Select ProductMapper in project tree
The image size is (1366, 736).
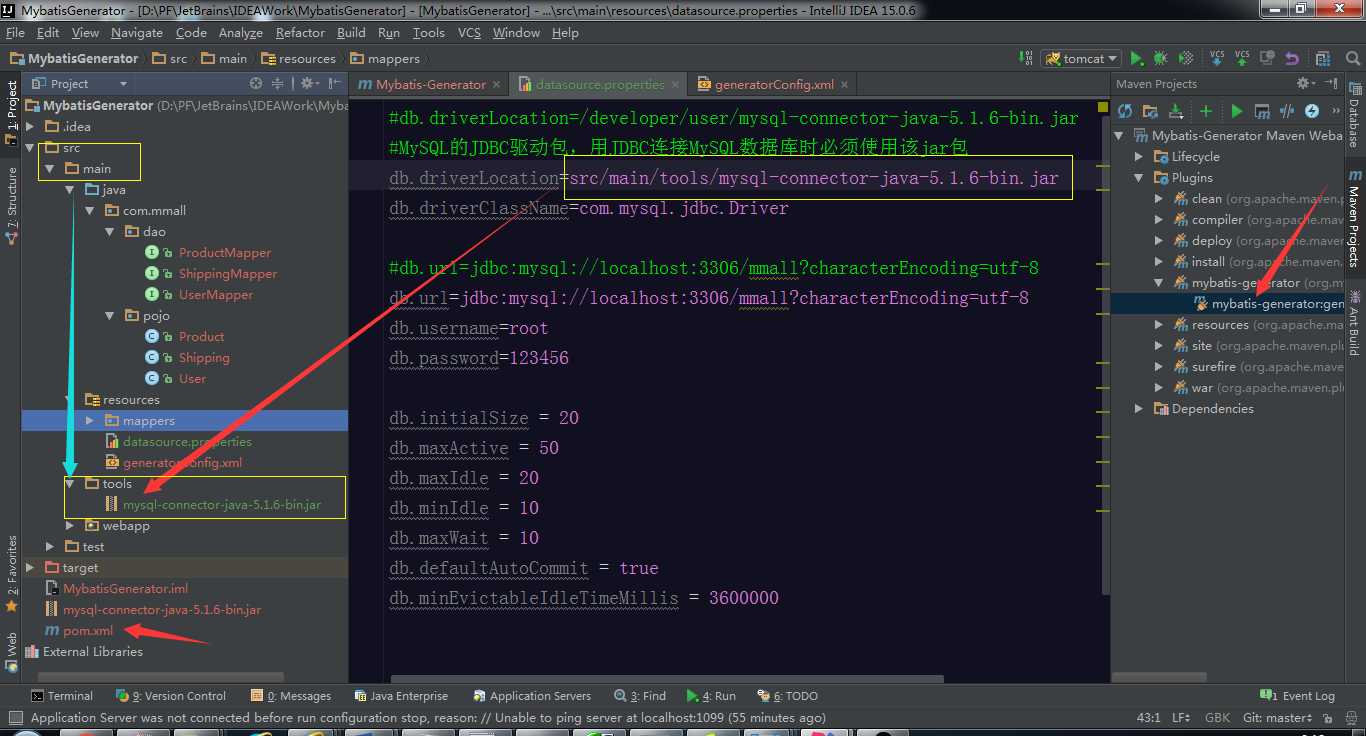coord(224,252)
